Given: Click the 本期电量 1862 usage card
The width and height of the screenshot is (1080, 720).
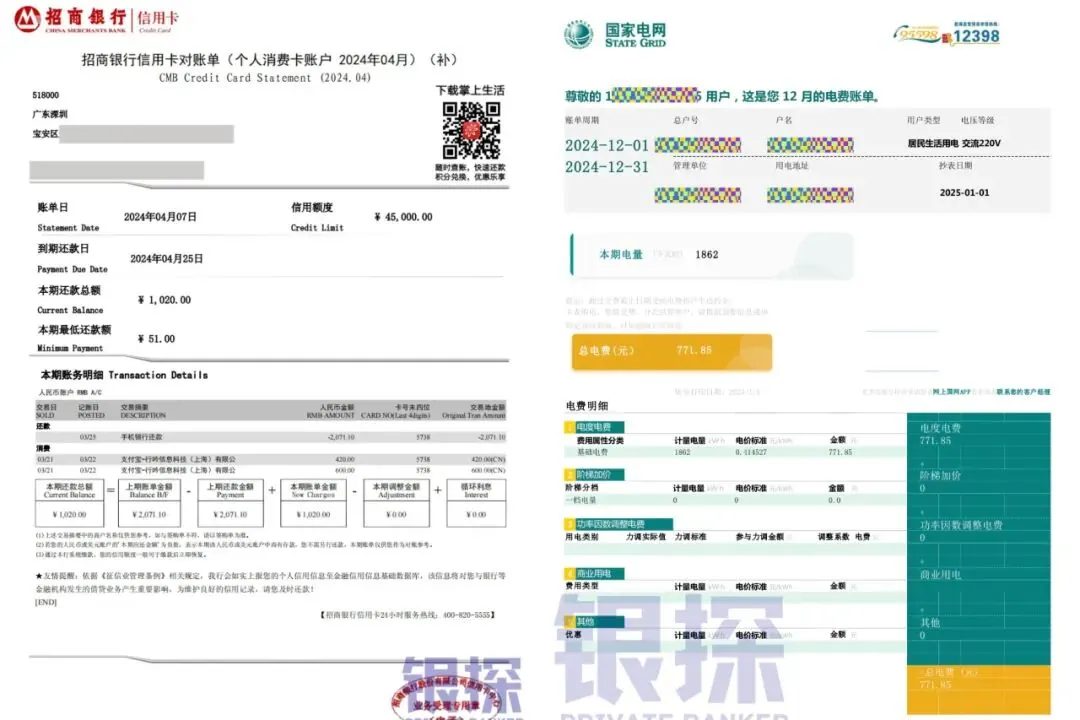Looking at the screenshot, I should (x=712, y=256).
